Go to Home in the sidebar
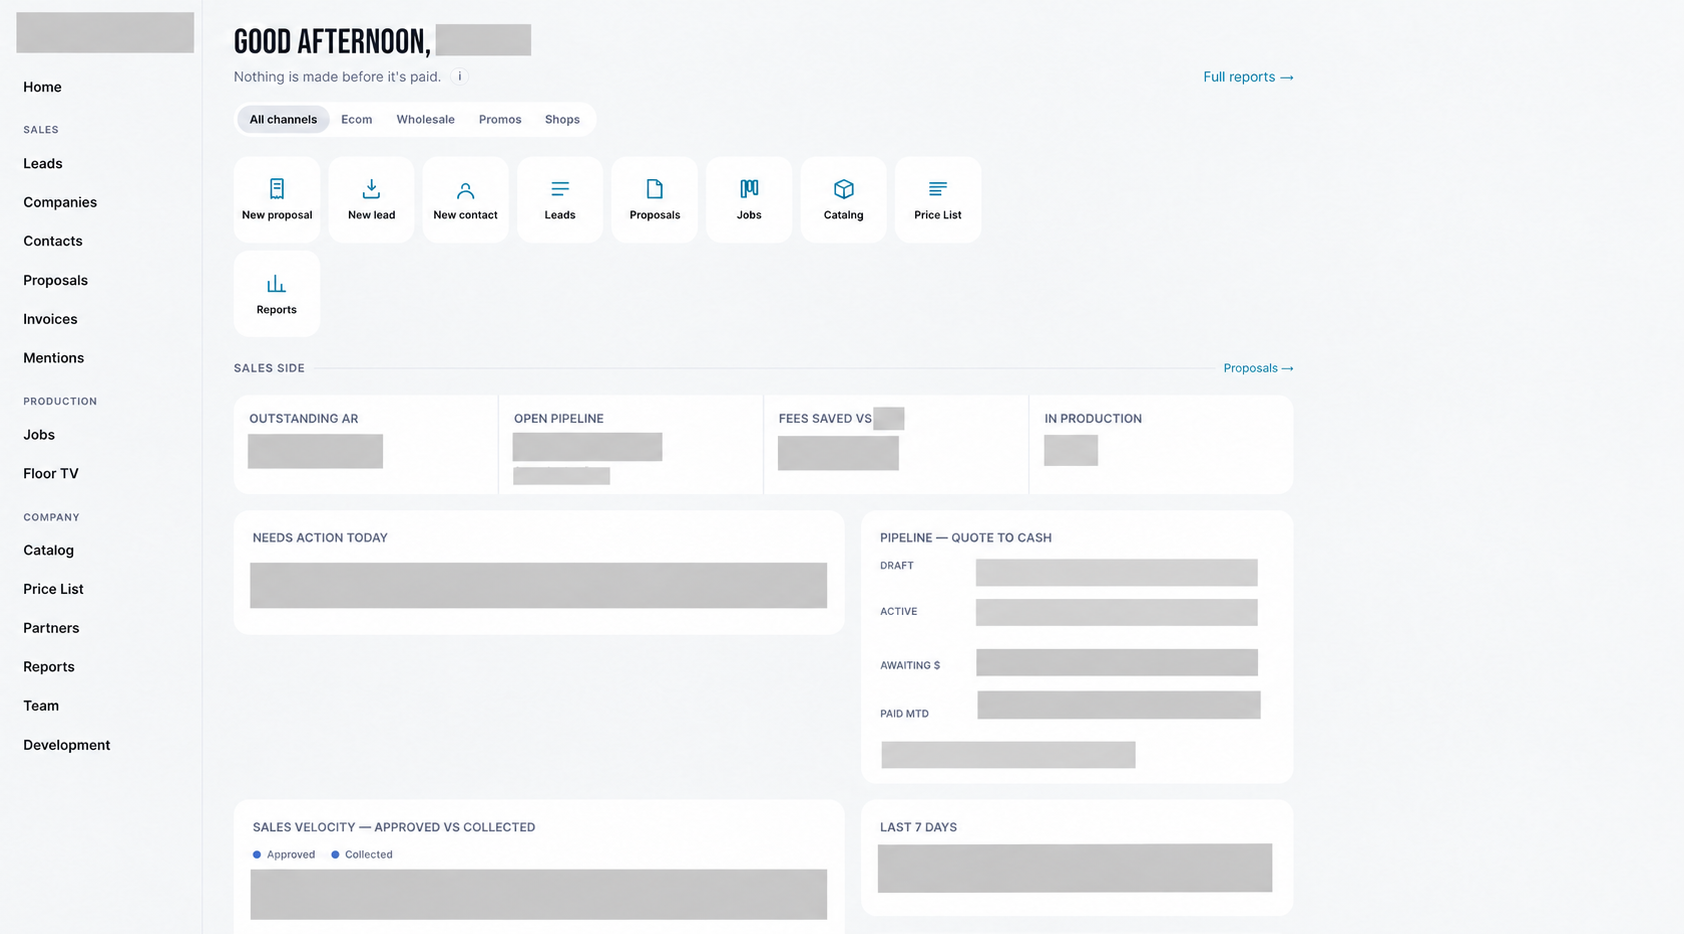Screen dimensions: 1684x934 tap(42, 87)
